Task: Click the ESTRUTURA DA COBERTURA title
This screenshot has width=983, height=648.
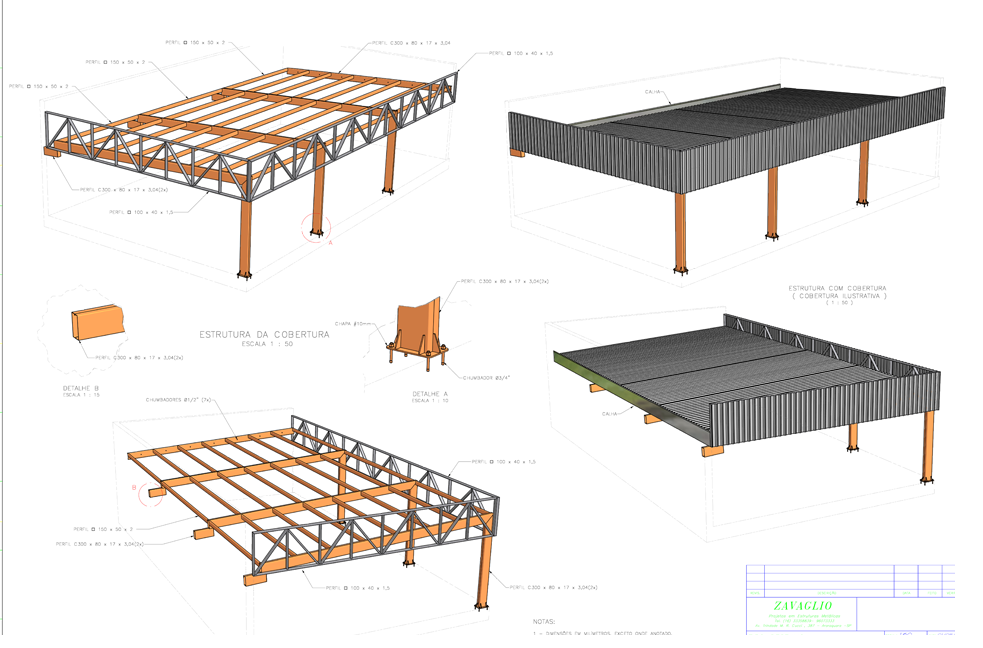Action: click(264, 334)
